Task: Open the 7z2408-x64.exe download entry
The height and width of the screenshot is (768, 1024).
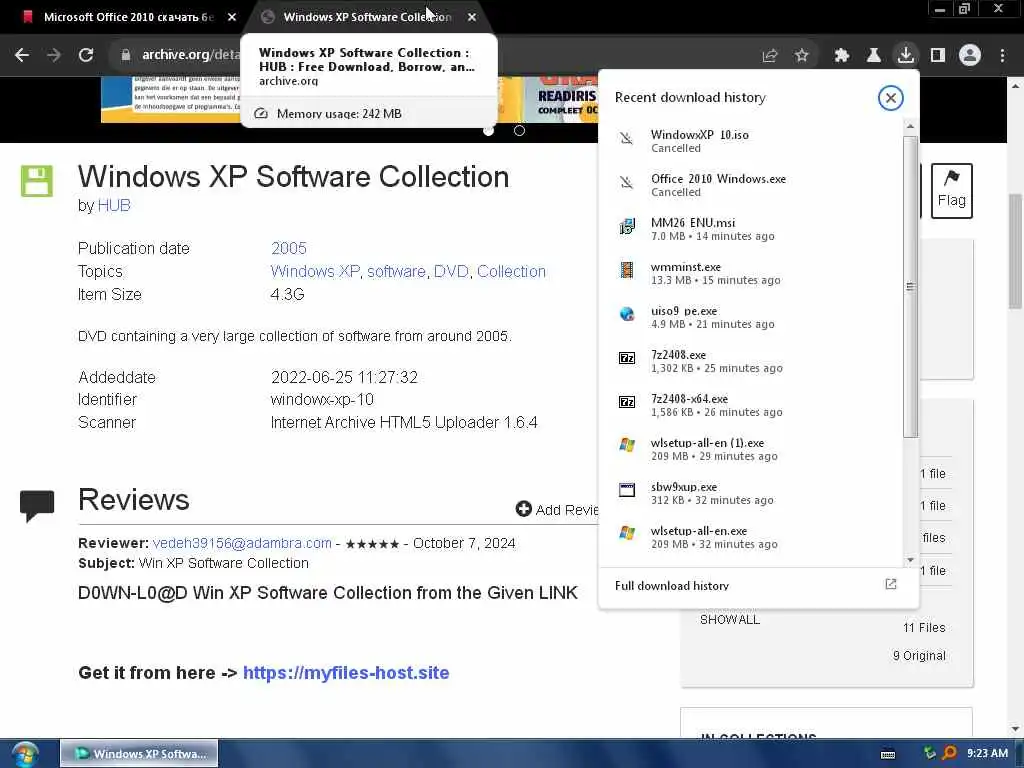Action: [x=751, y=405]
